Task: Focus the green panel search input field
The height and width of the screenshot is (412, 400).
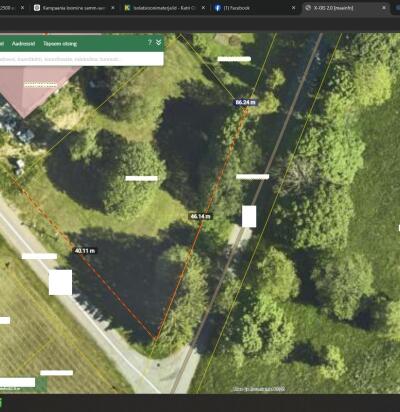Action: (81, 59)
